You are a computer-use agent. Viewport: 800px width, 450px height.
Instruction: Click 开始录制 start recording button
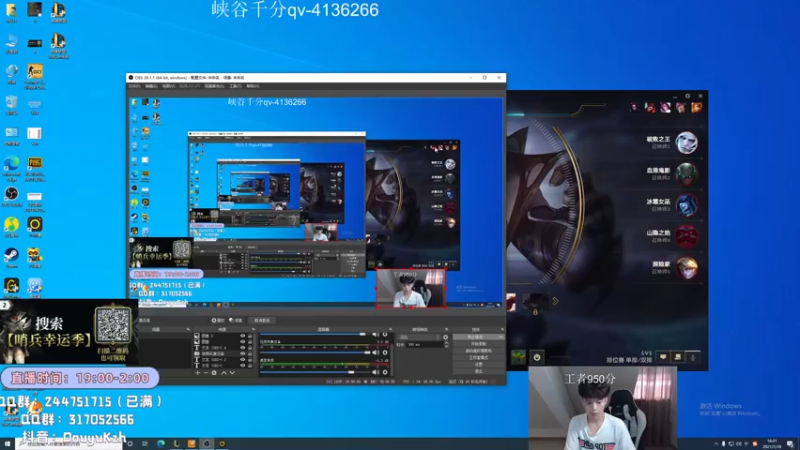pyautogui.click(x=478, y=344)
